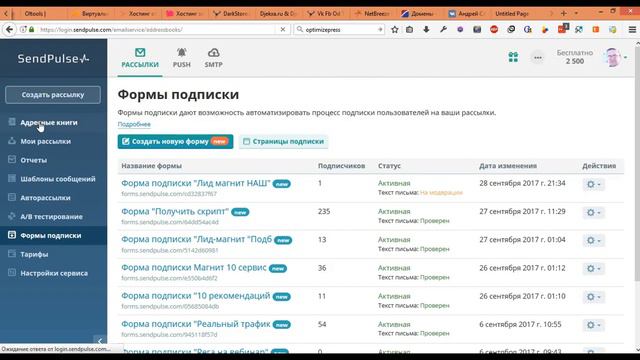Open form "Получить скрипт"
This screenshot has width=640, height=360.
click(175, 211)
